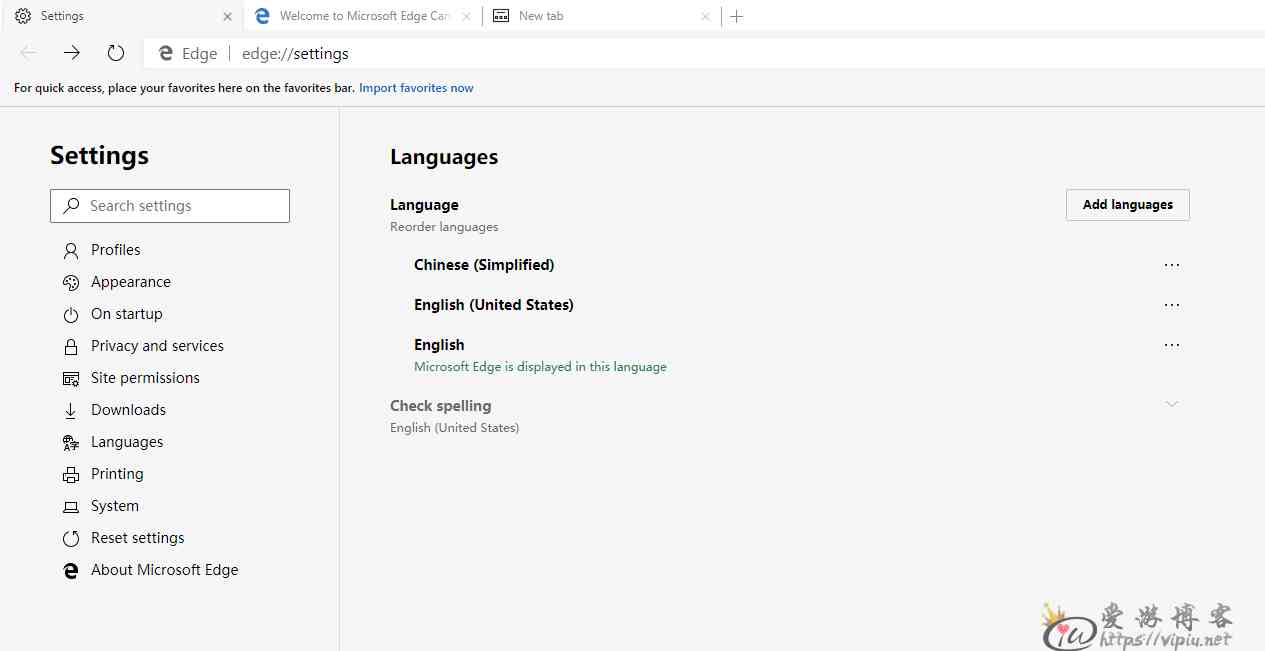Click the Appearance palette icon
This screenshot has height=651, width=1265.
point(71,282)
